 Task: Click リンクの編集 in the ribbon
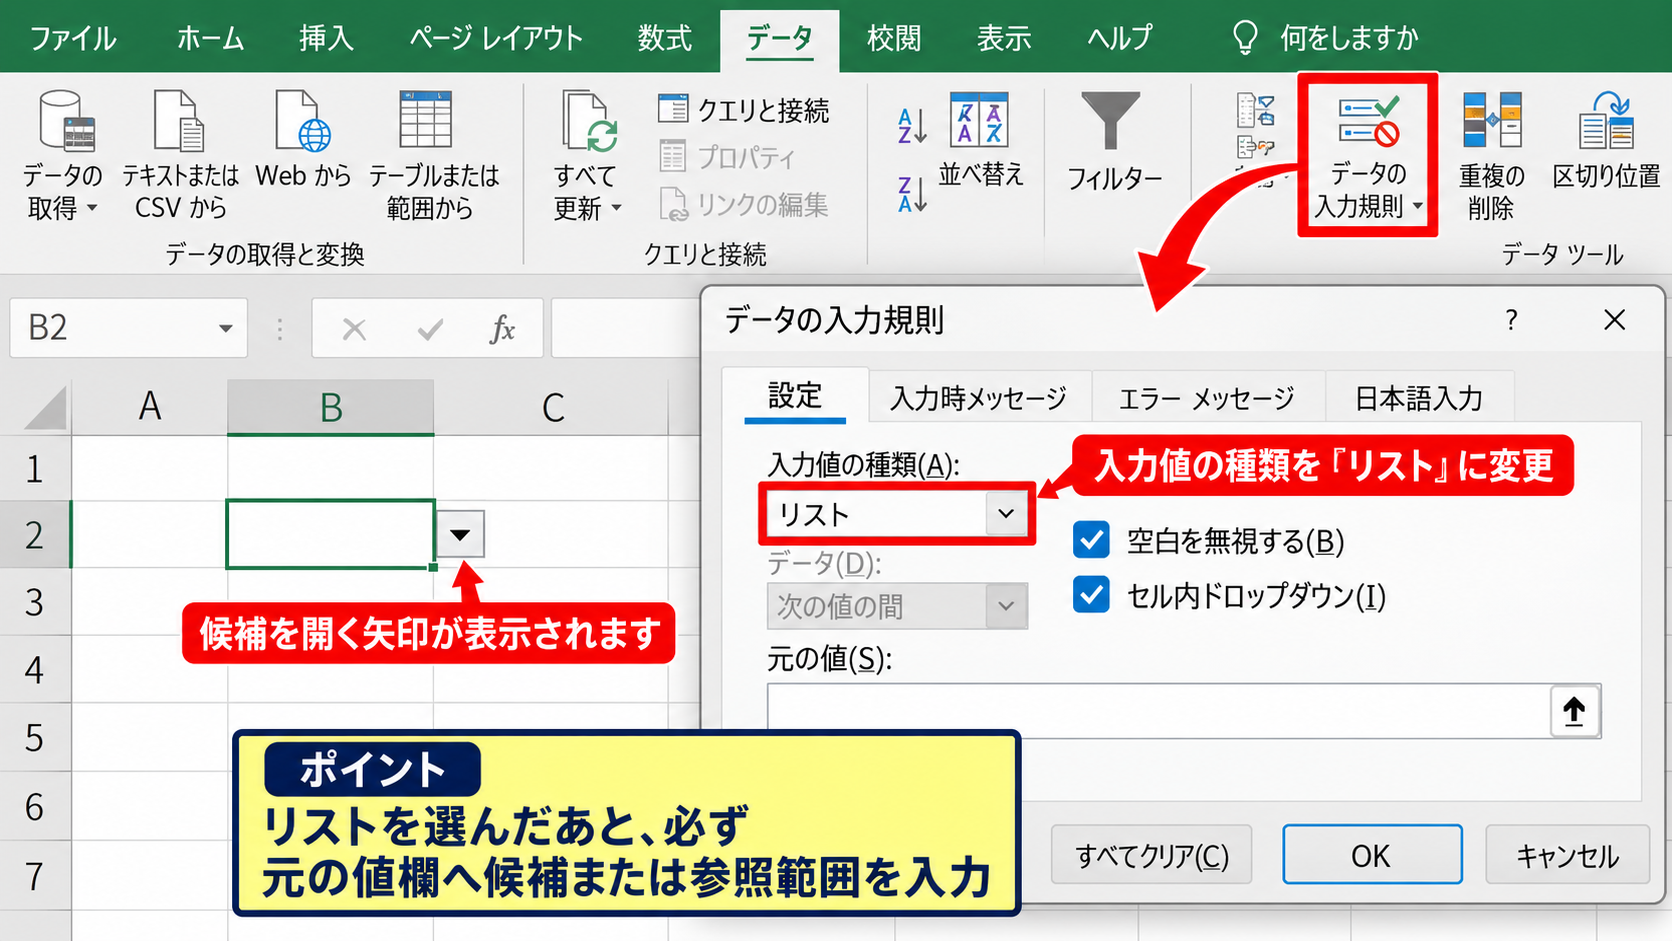pos(744,204)
